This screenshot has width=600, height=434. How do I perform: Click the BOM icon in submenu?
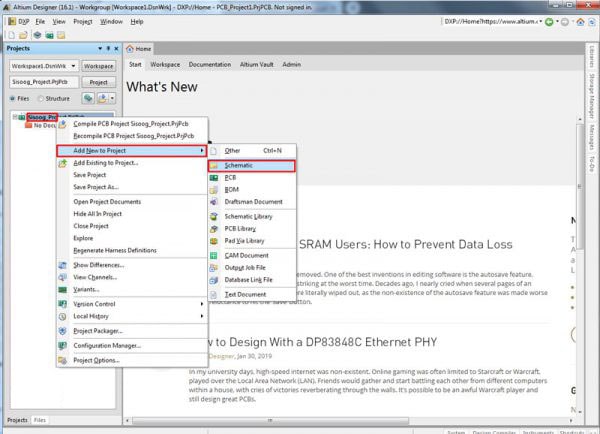click(214, 189)
